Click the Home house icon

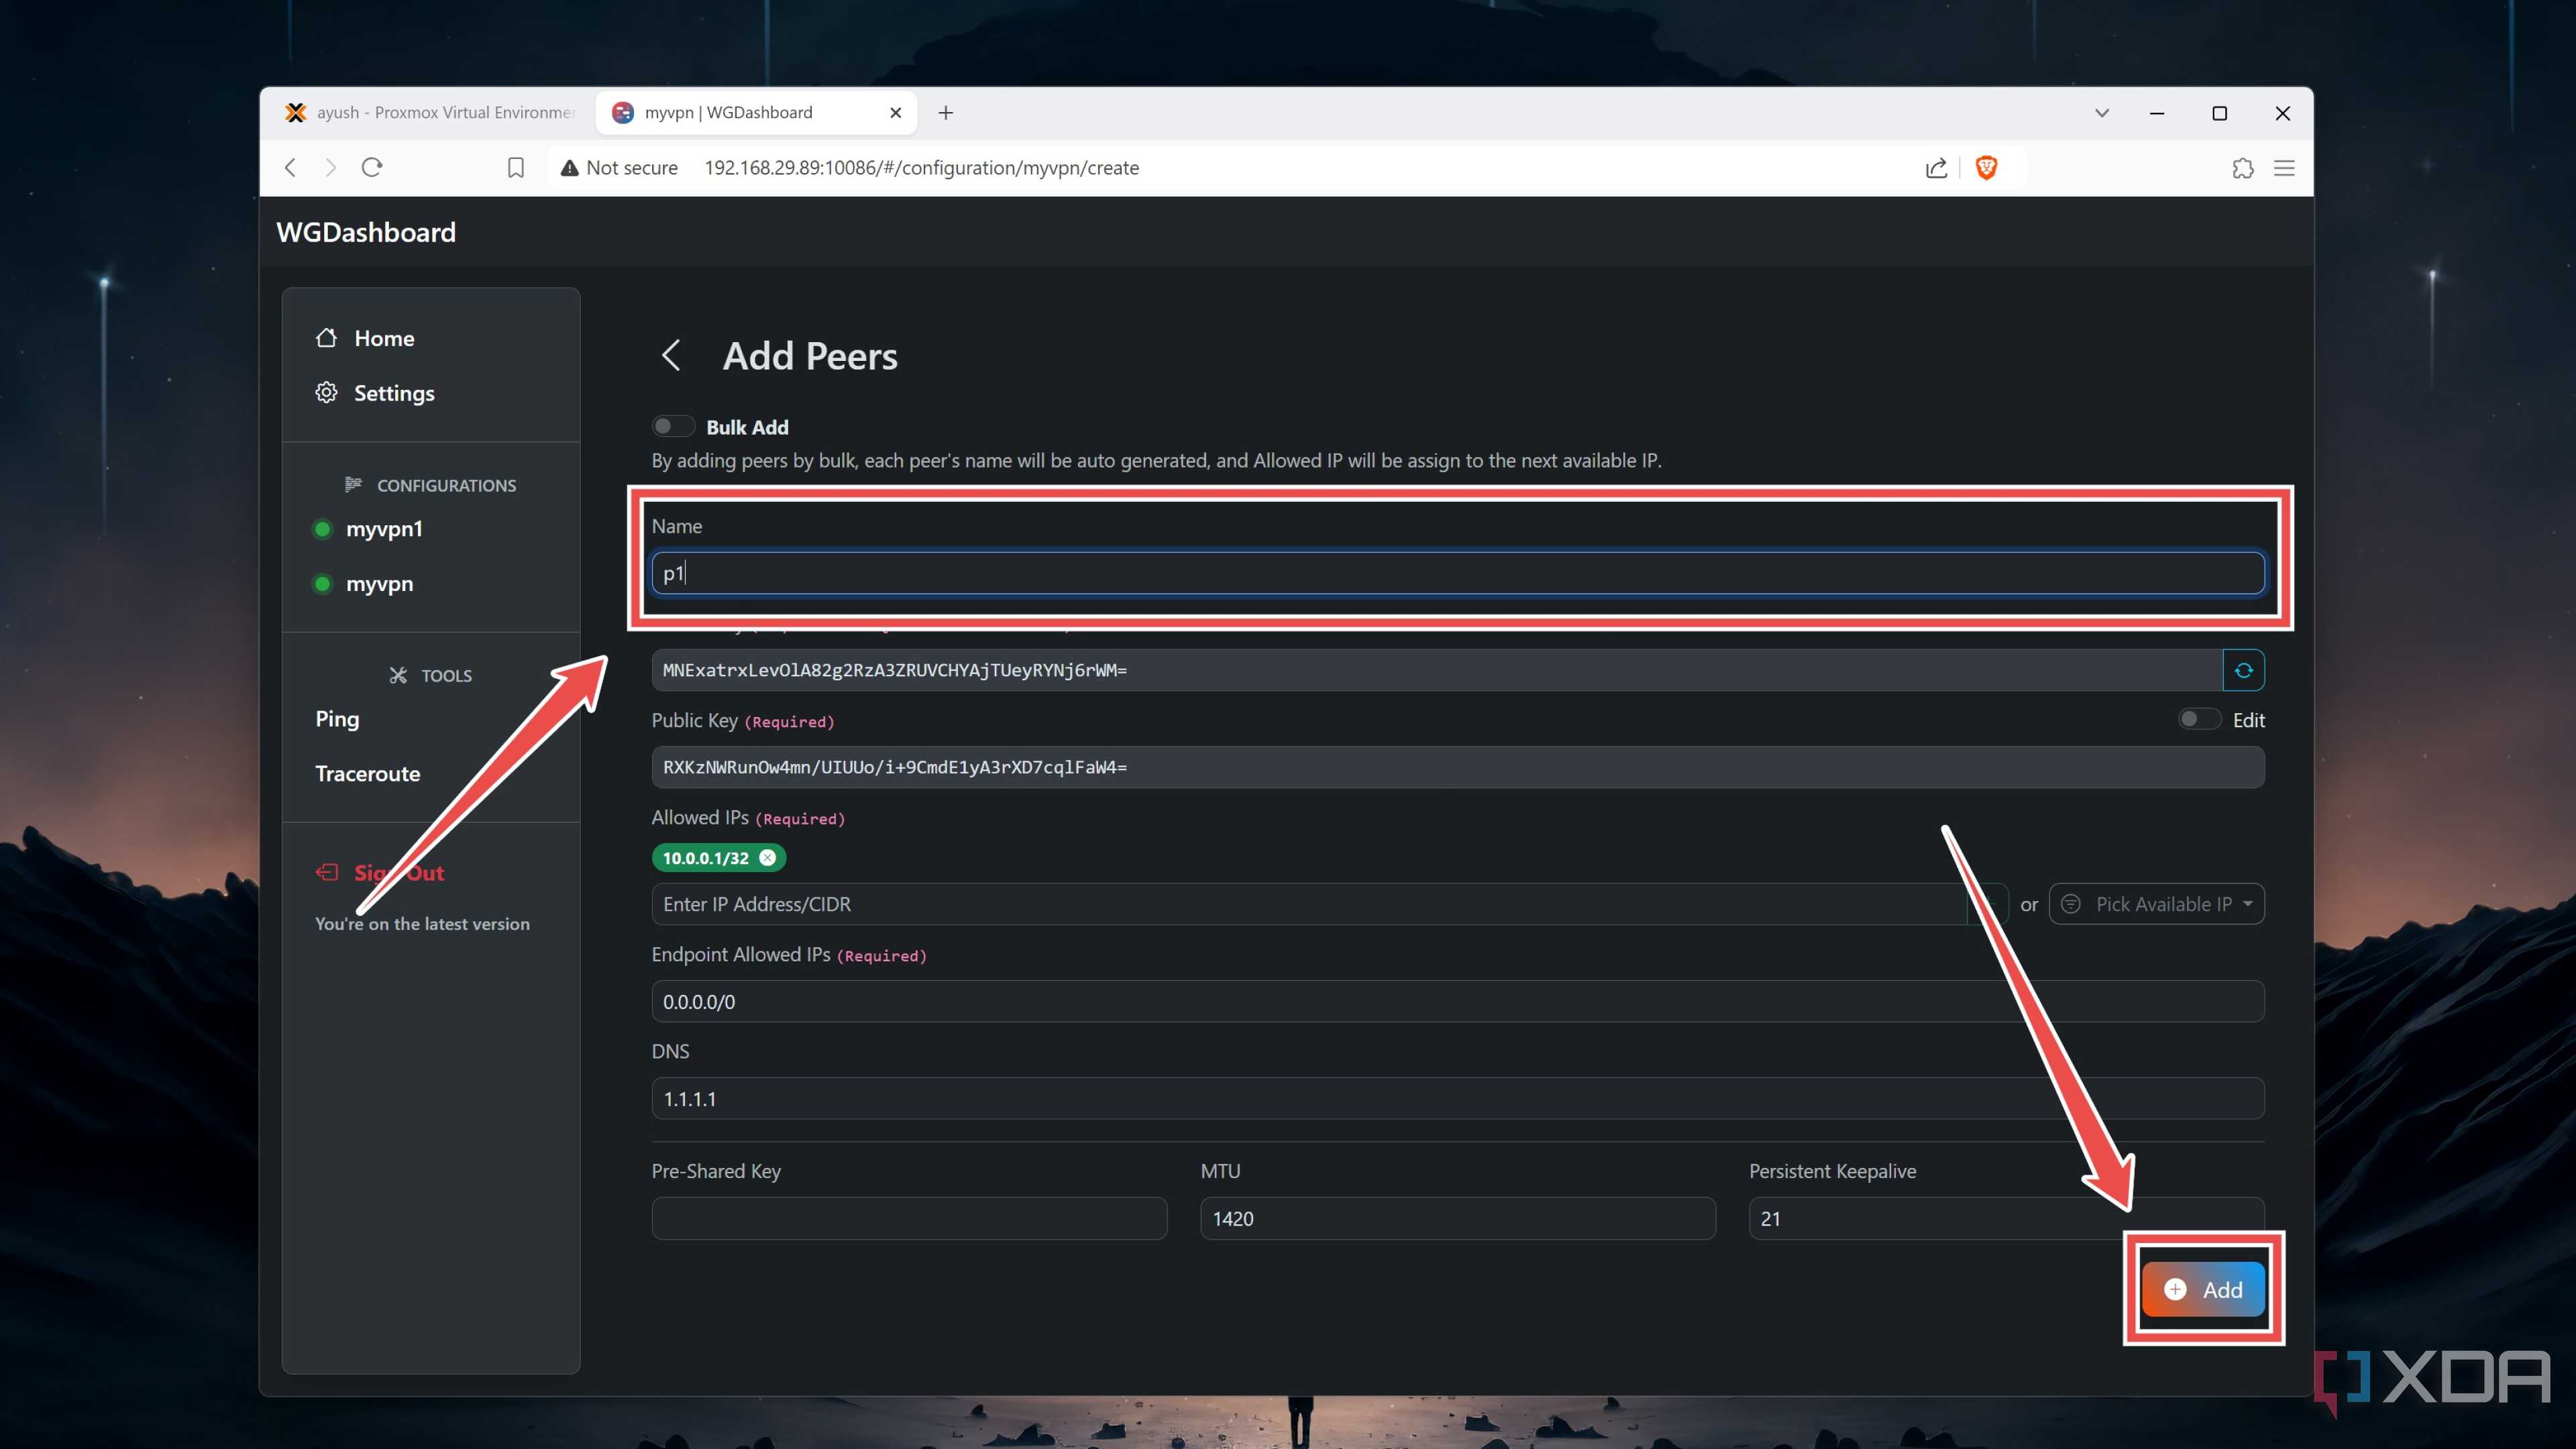tap(326, 338)
